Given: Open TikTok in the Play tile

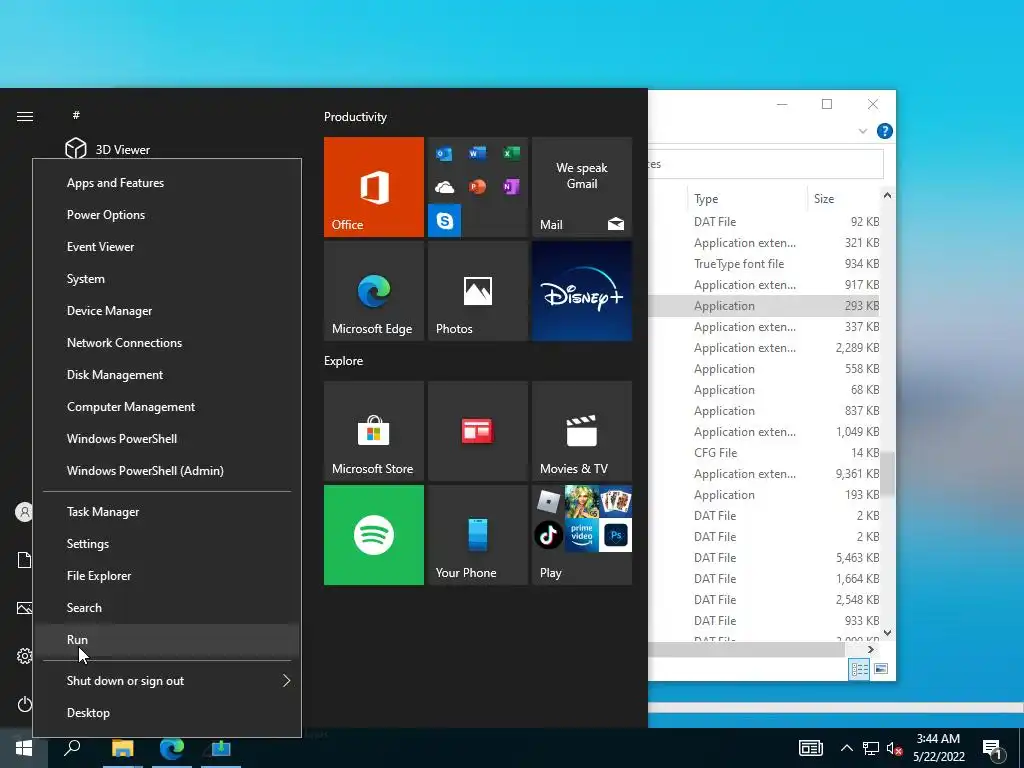Looking at the screenshot, I should tap(549, 536).
